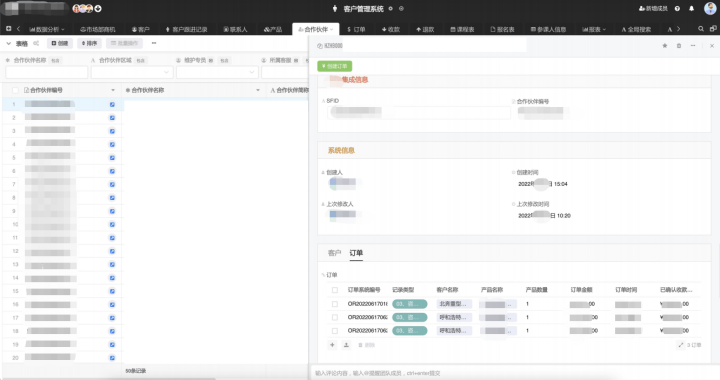
Task: Switch to the 报名表 tab
Action: click(x=502, y=29)
